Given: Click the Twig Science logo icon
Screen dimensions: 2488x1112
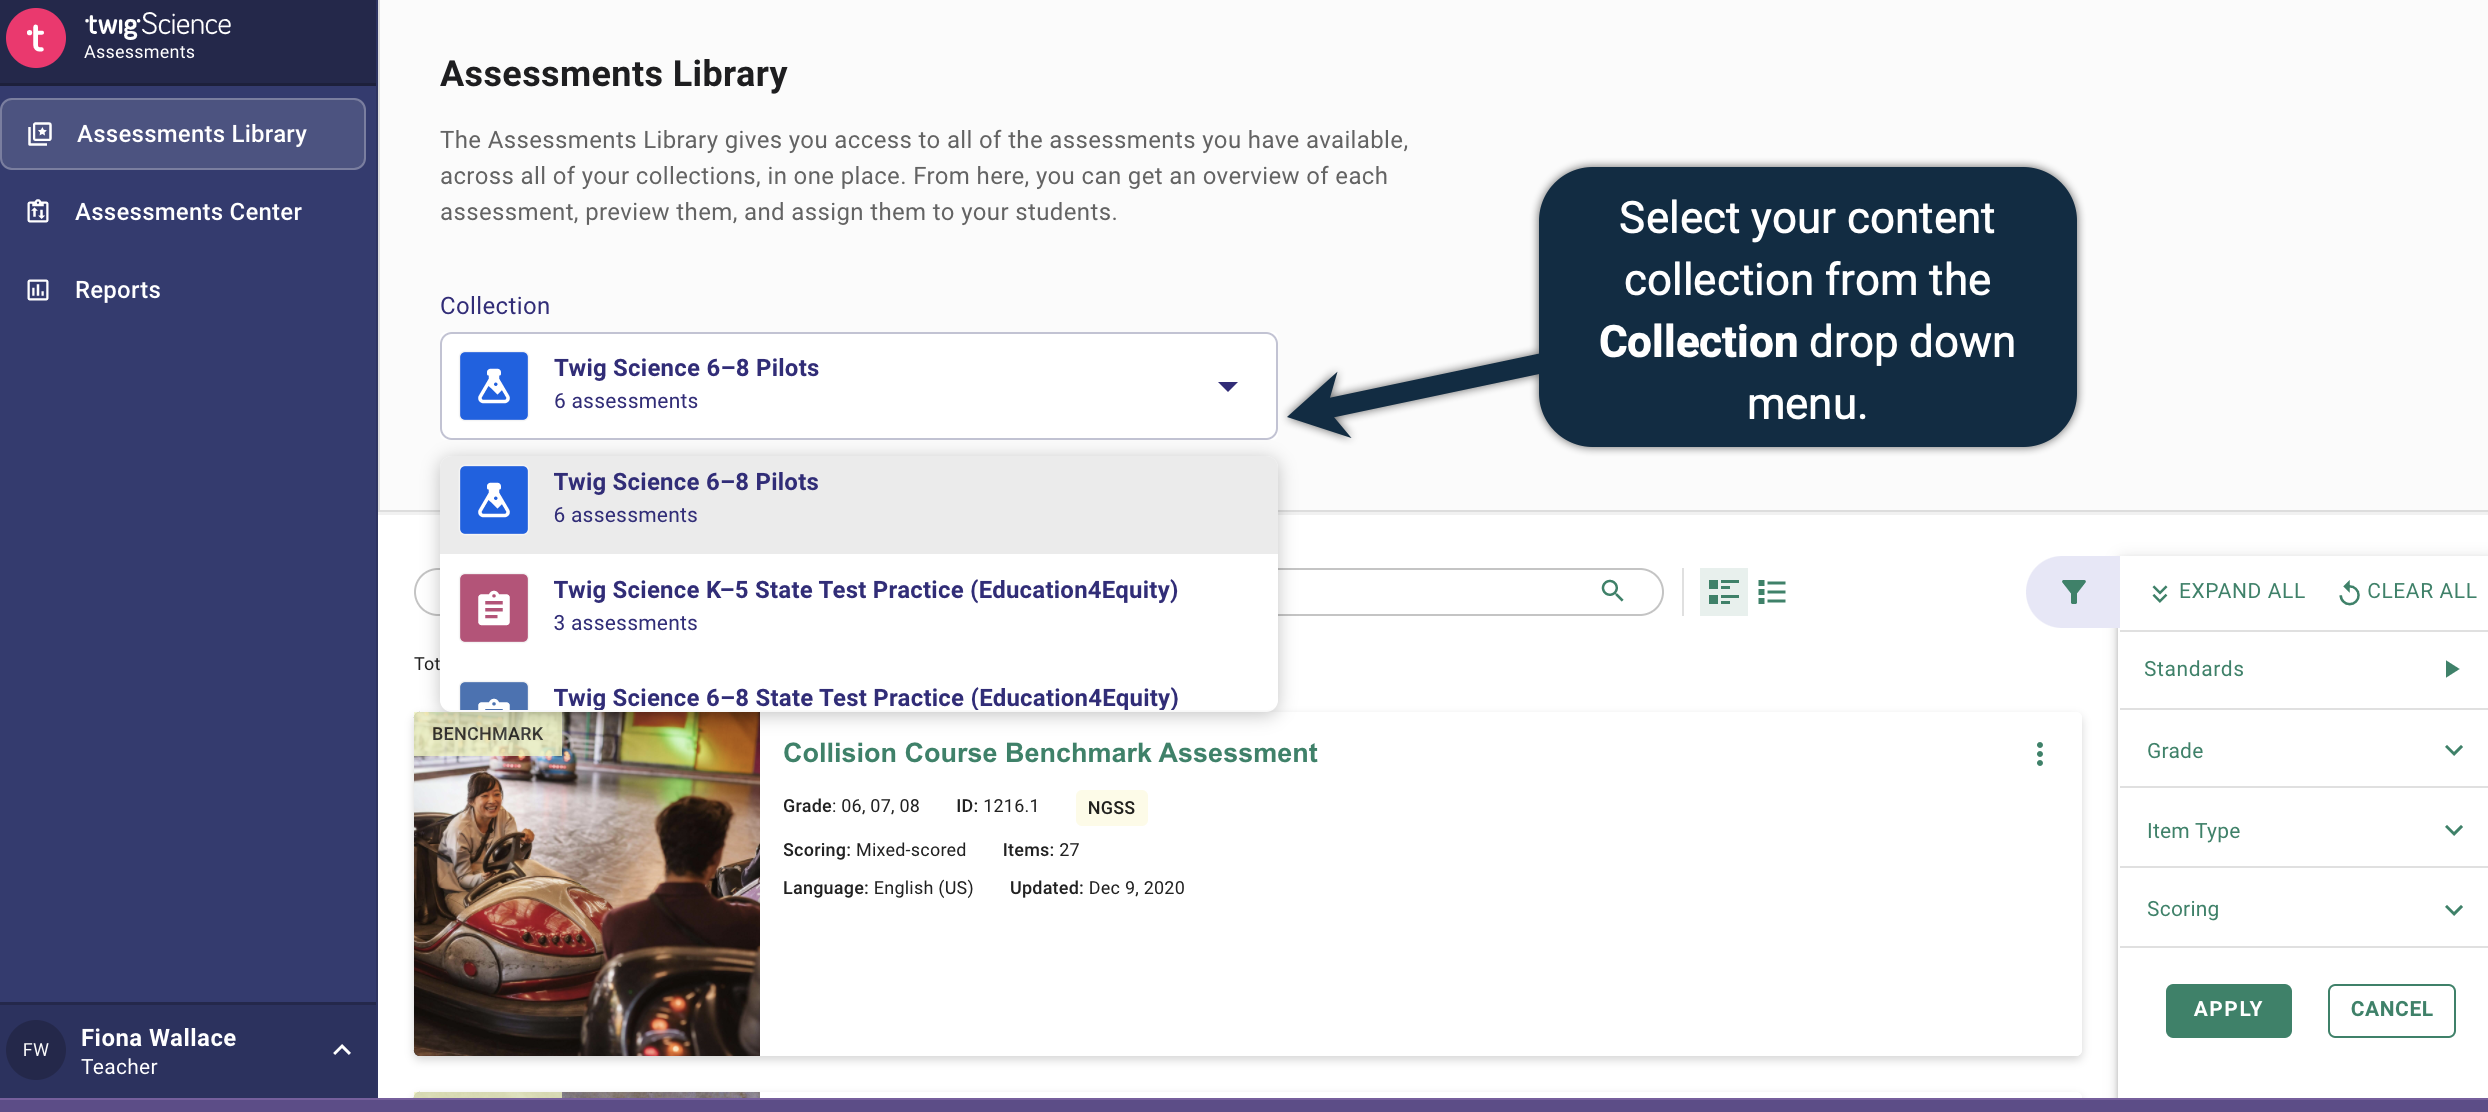Looking at the screenshot, I should [36, 38].
